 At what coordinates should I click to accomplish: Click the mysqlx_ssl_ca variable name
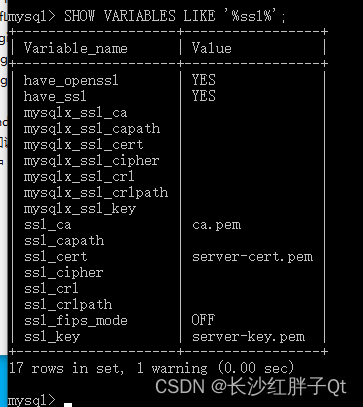coord(75,113)
